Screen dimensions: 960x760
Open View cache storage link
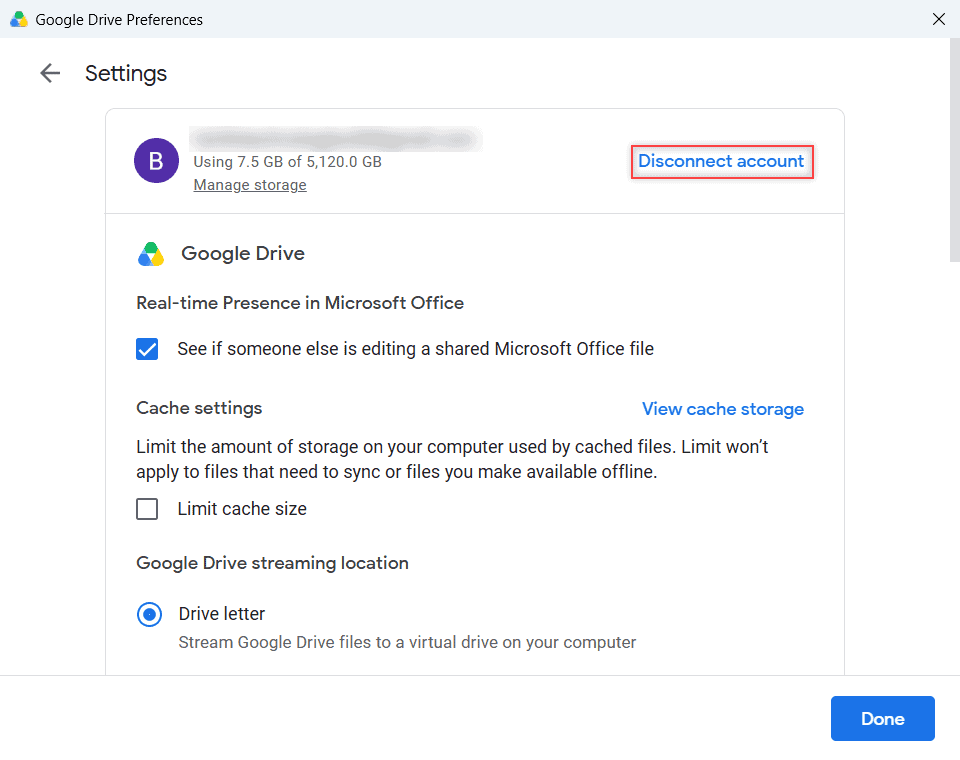[722, 409]
